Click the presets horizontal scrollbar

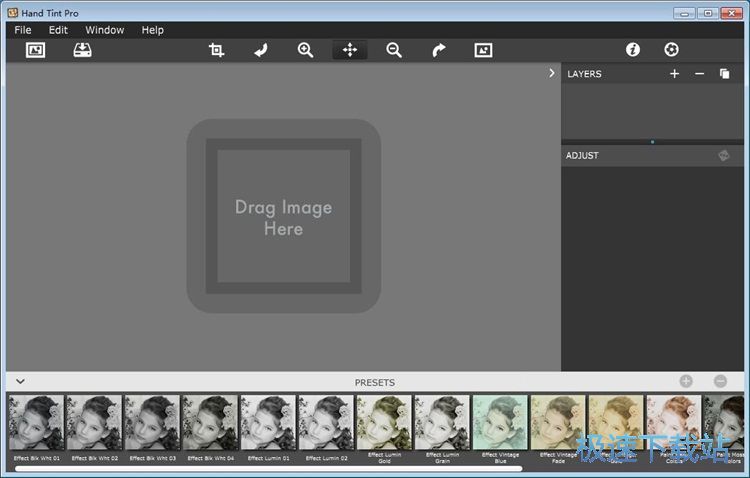[268, 469]
